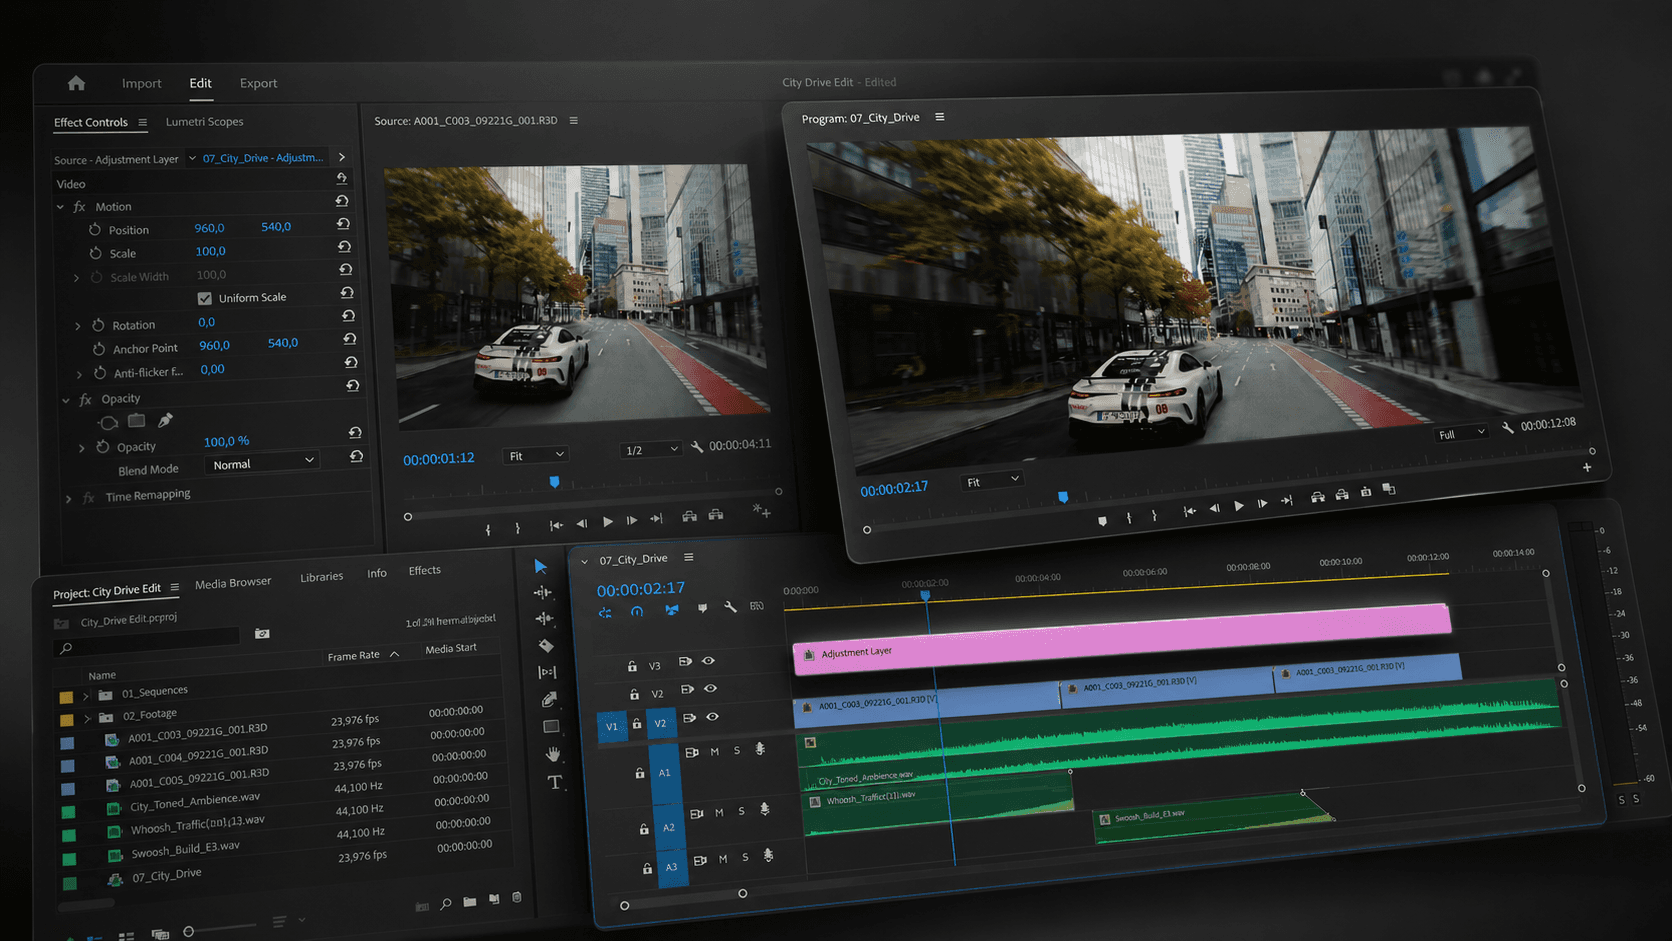Image resolution: width=1672 pixels, height=941 pixels.
Task: Toggle the Uniform Scale checkbox
Action: pyautogui.click(x=205, y=298)
